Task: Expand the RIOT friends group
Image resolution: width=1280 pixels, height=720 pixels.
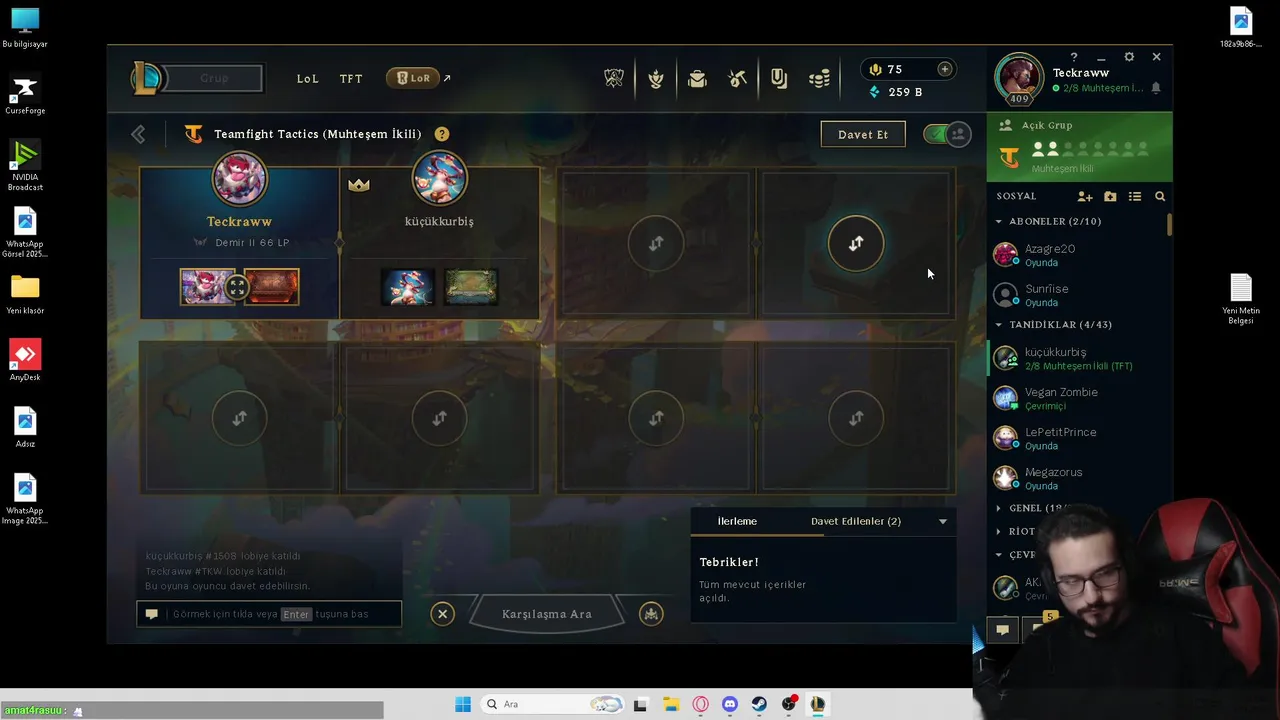Action: pyautogui.click(x=998, y=532)
